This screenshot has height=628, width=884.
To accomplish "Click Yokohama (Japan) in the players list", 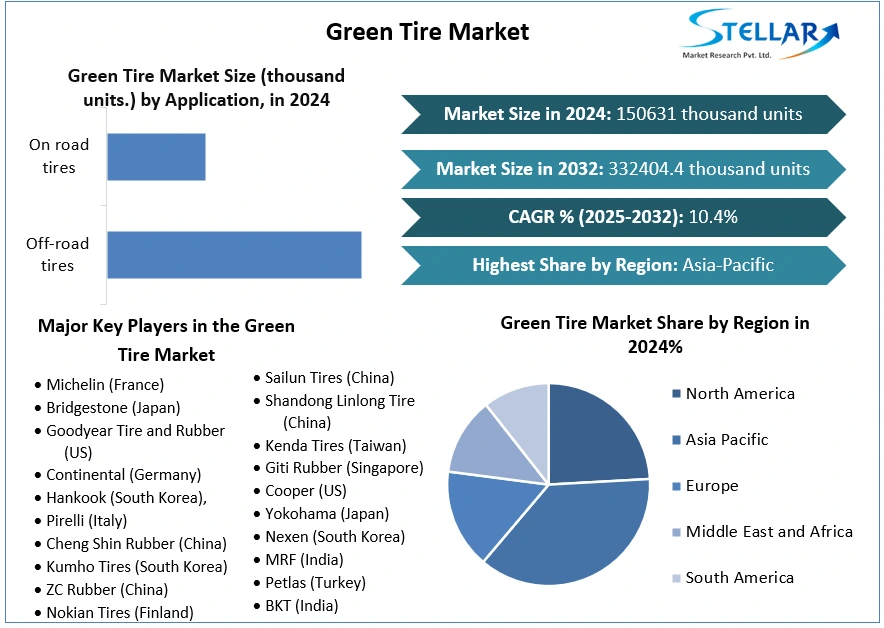I will (327, 514).
